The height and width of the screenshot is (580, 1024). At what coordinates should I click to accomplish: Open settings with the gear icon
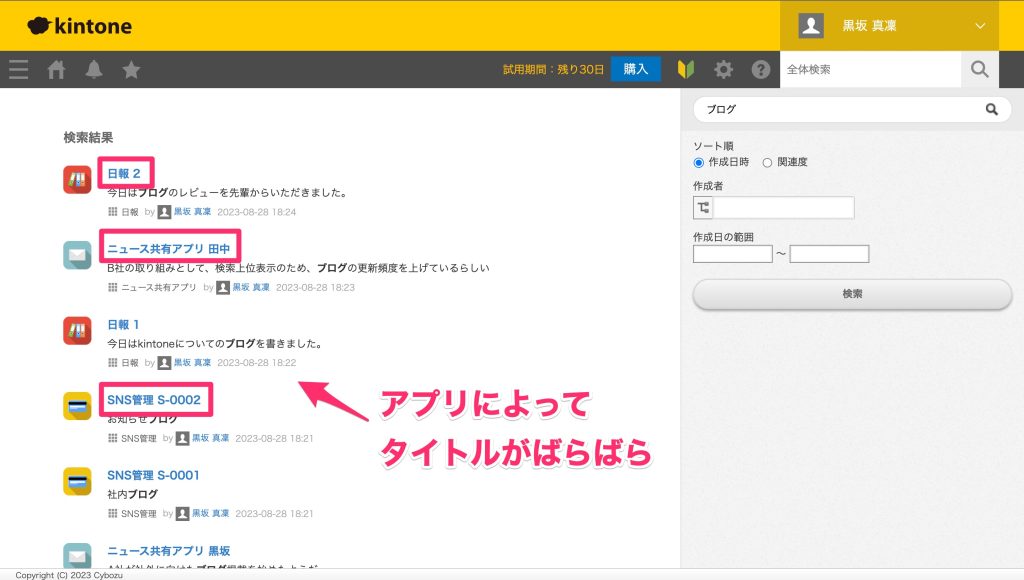tap(723, 69)
